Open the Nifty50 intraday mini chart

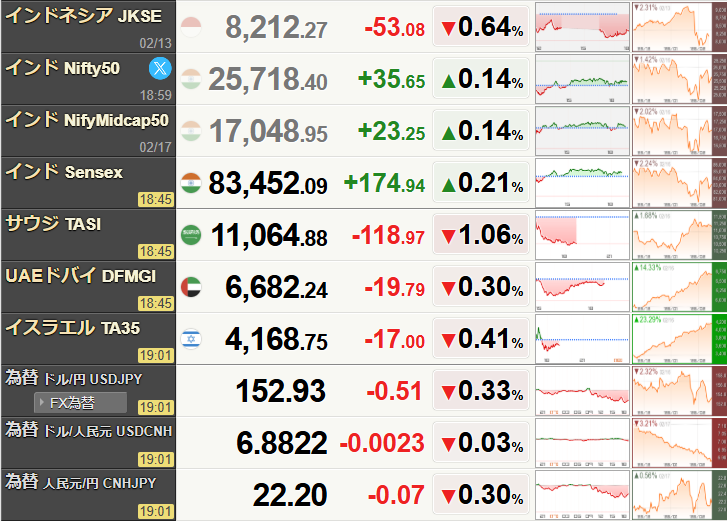pyautogui.click(x=582, y=79)
